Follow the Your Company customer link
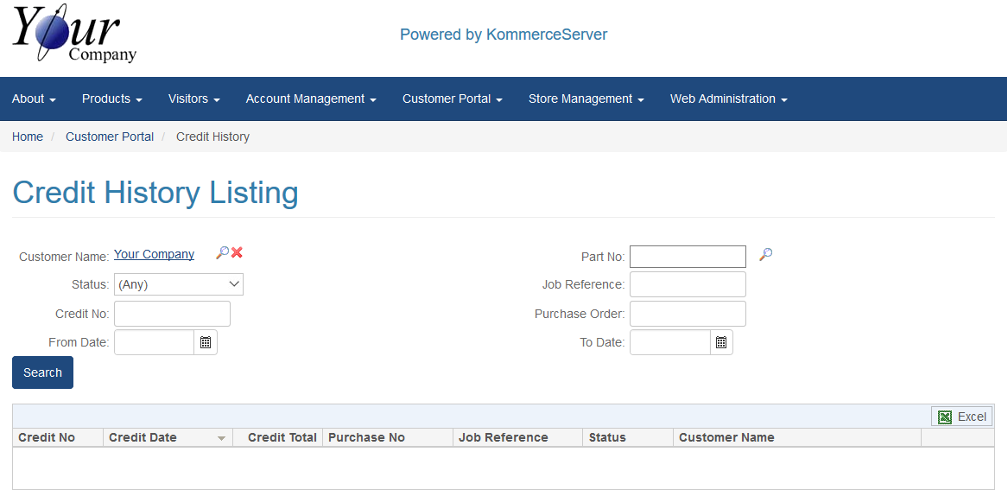 [154, 254]
